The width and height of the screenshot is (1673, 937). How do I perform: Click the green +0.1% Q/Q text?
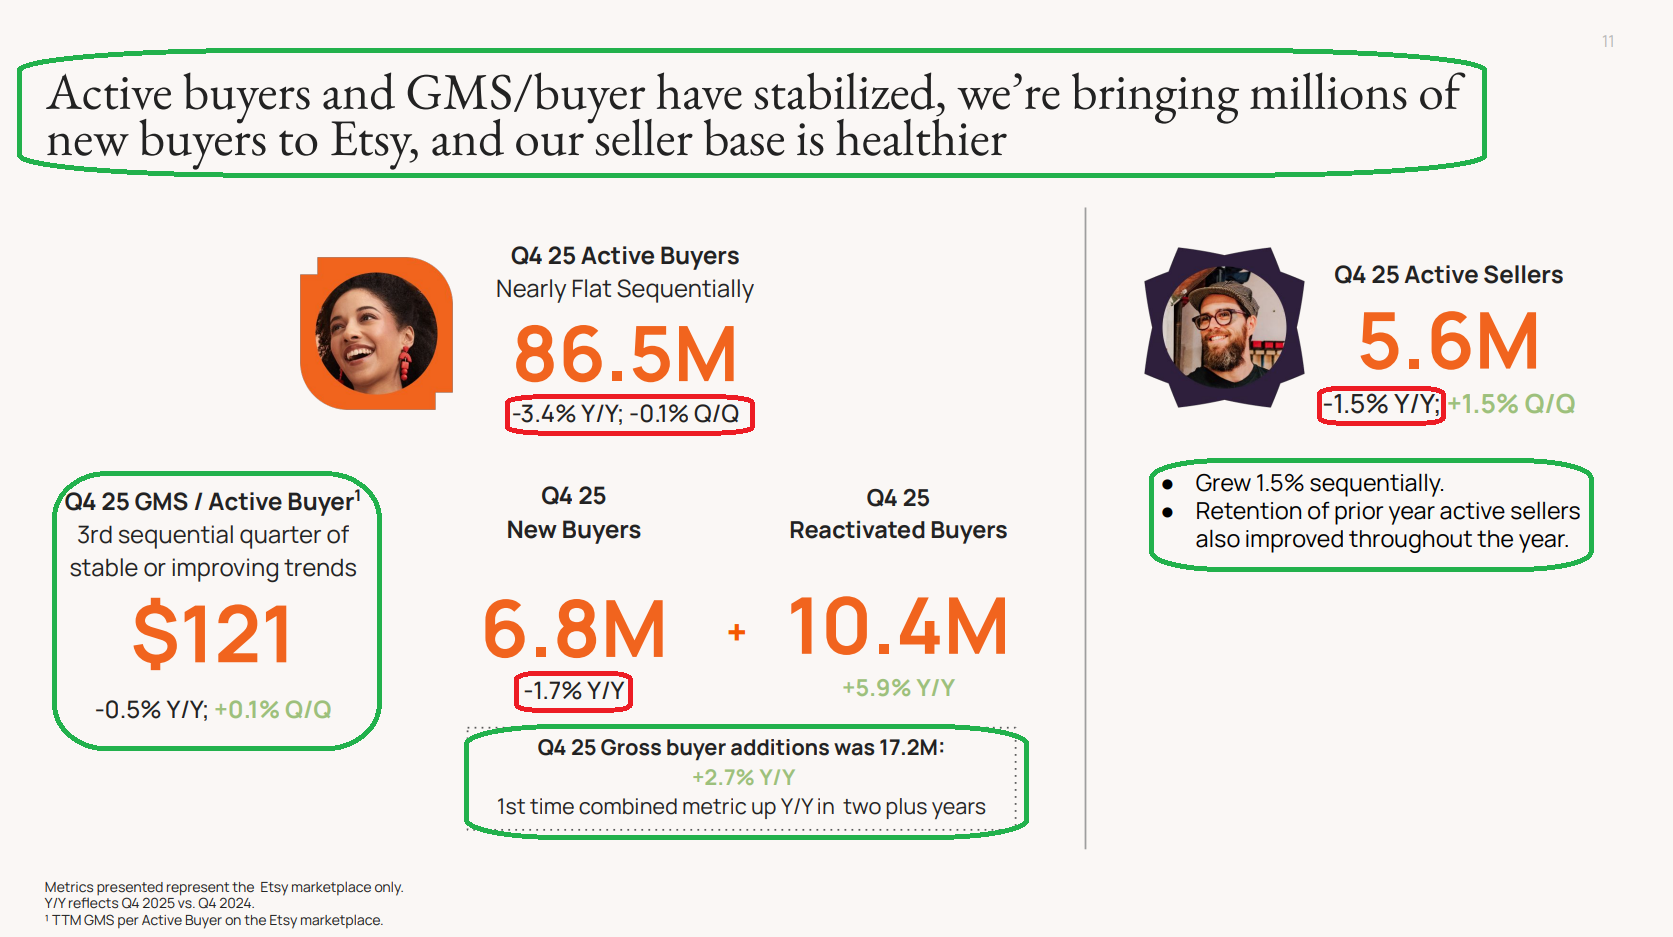click(x=273, y=710)
